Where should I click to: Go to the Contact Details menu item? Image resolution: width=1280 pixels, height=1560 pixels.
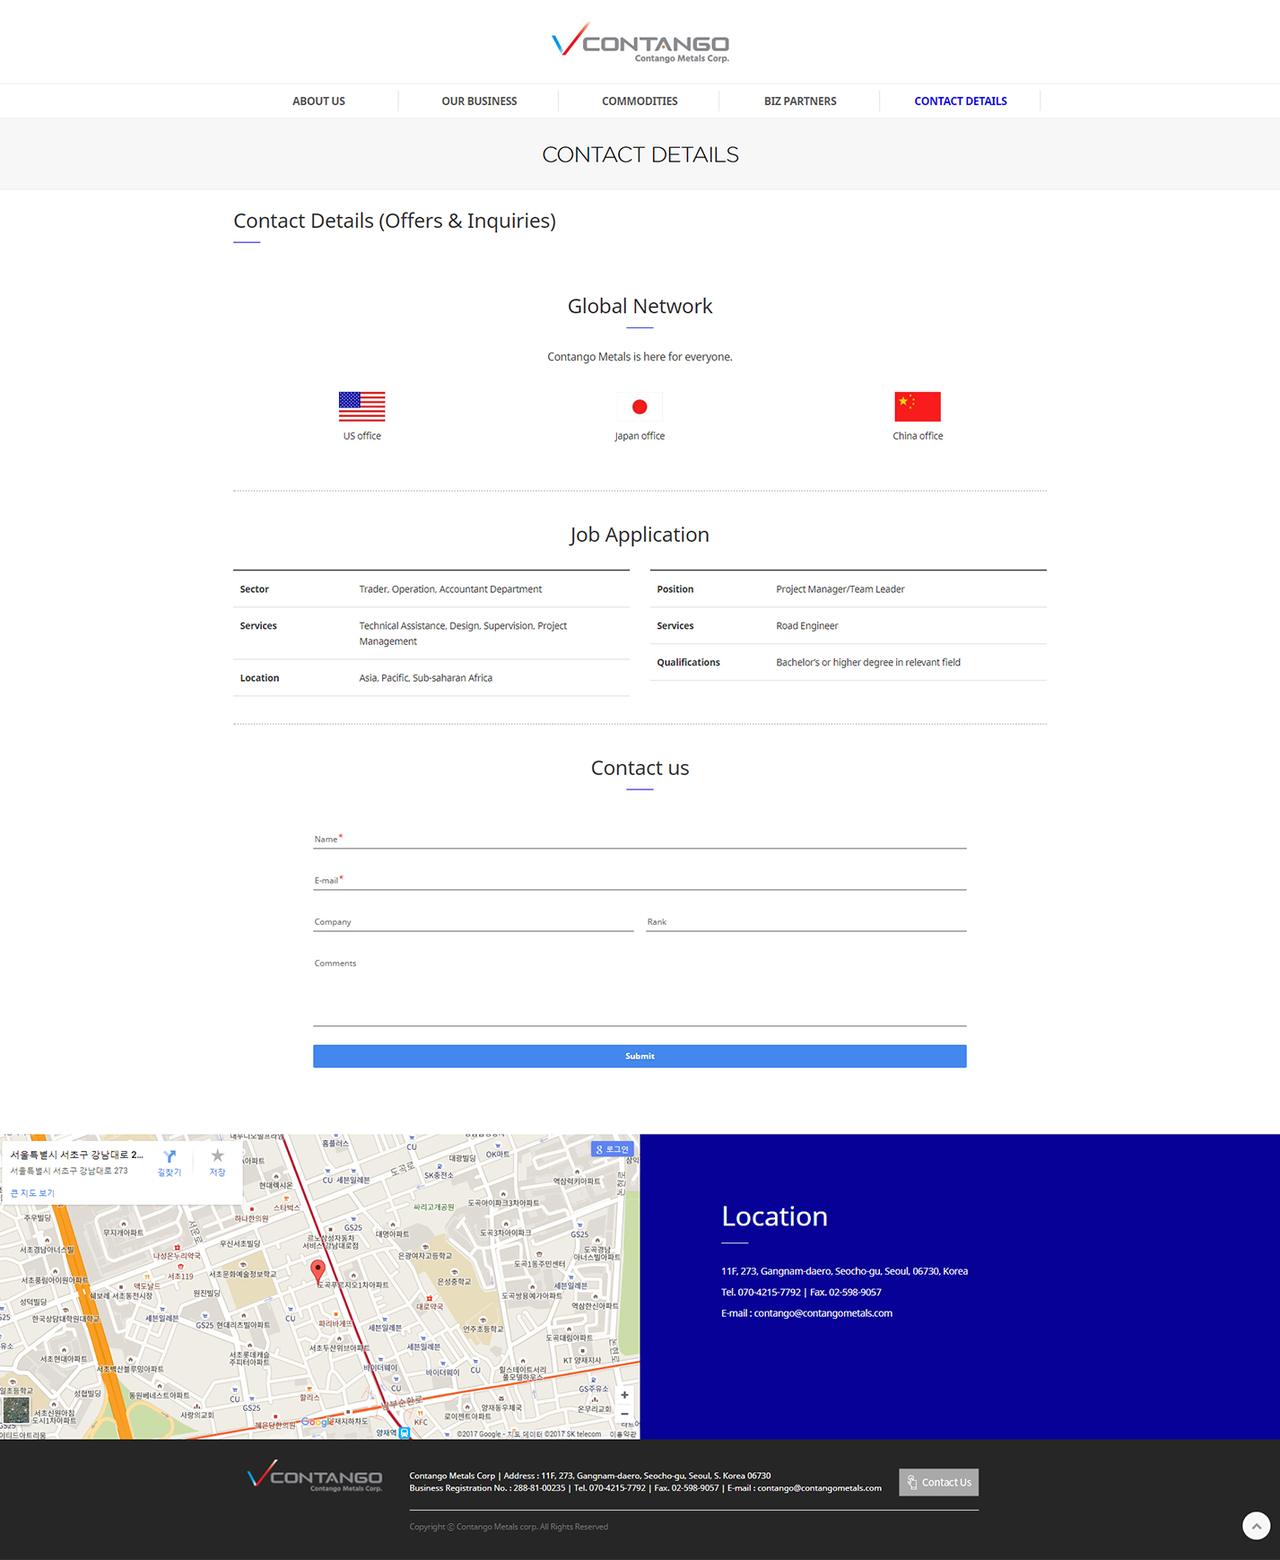(960, 101)
